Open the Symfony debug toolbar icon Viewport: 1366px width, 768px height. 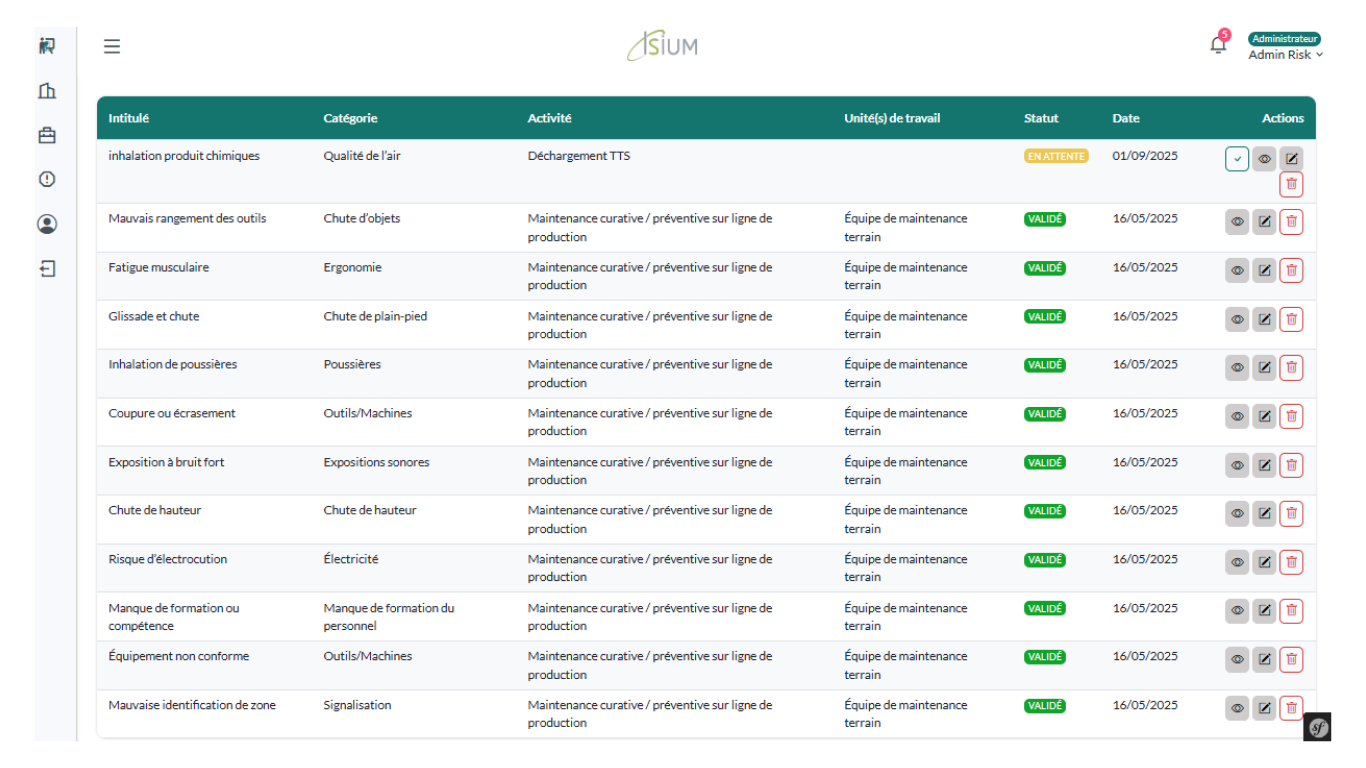(x=1317, y=727)
